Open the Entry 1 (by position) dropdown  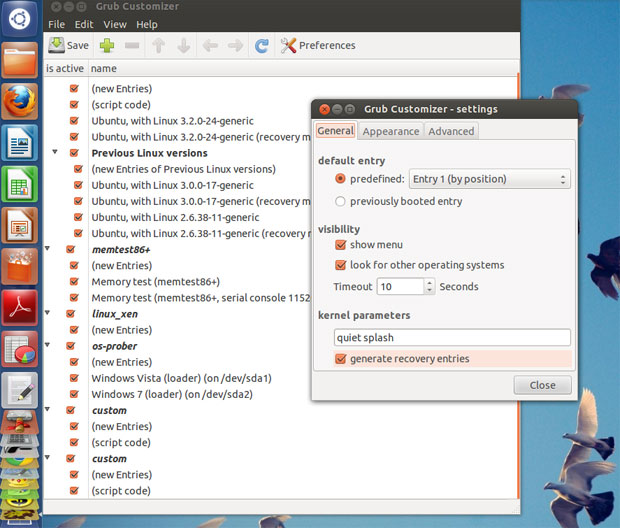490,179
